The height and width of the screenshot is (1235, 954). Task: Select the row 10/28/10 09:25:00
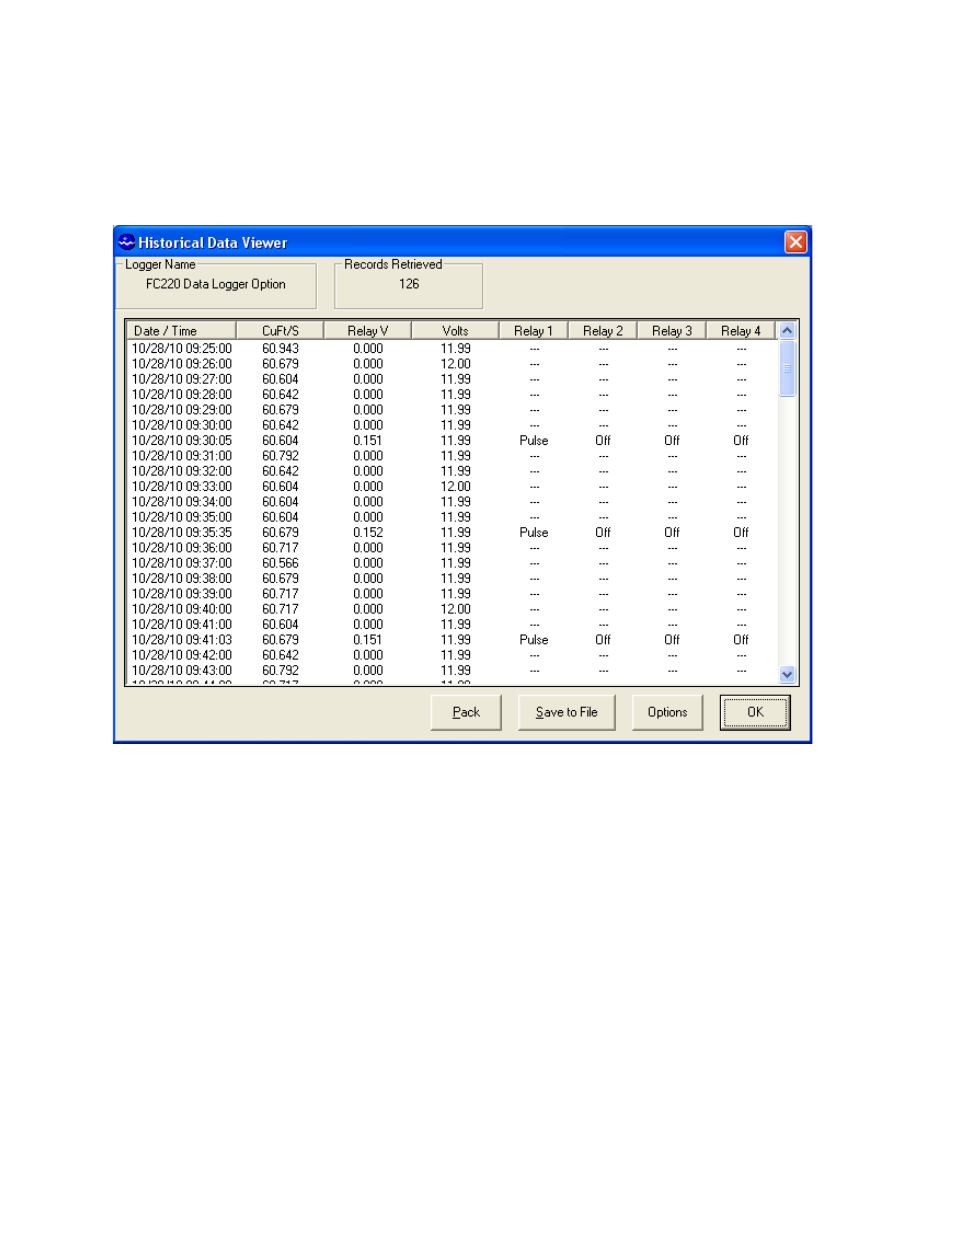(x=452, y=349)
